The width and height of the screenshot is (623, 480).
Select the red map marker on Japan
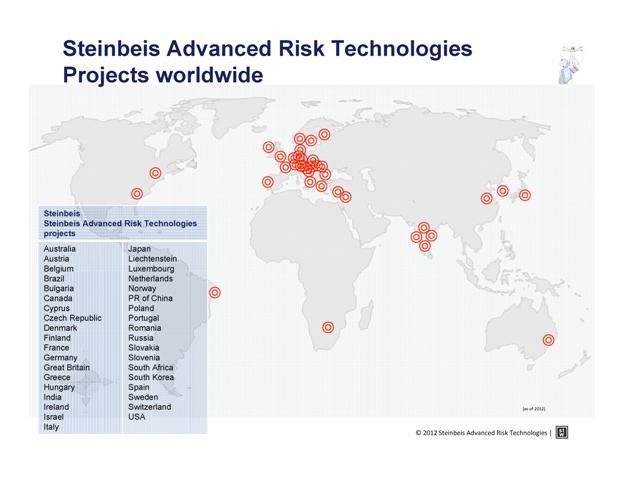[x=525, y=195]
